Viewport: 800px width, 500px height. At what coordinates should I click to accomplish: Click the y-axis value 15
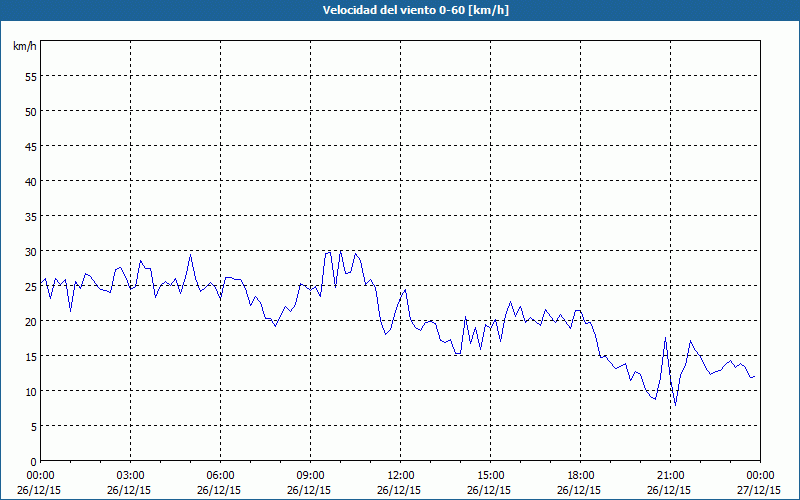[31, 356]
